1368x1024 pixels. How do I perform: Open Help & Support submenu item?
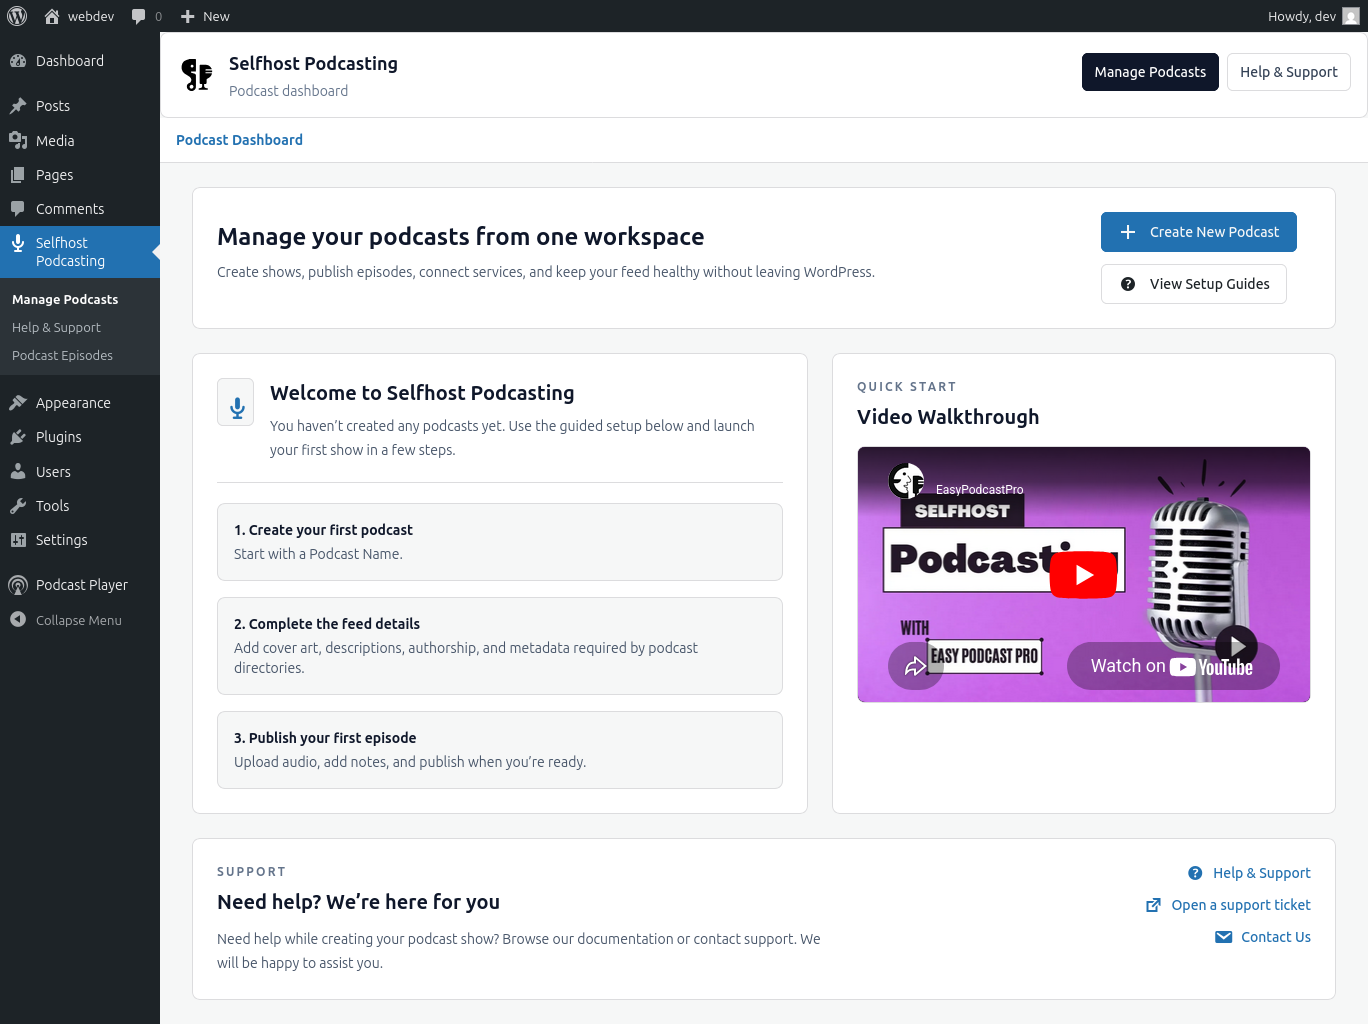click(56, 327)
